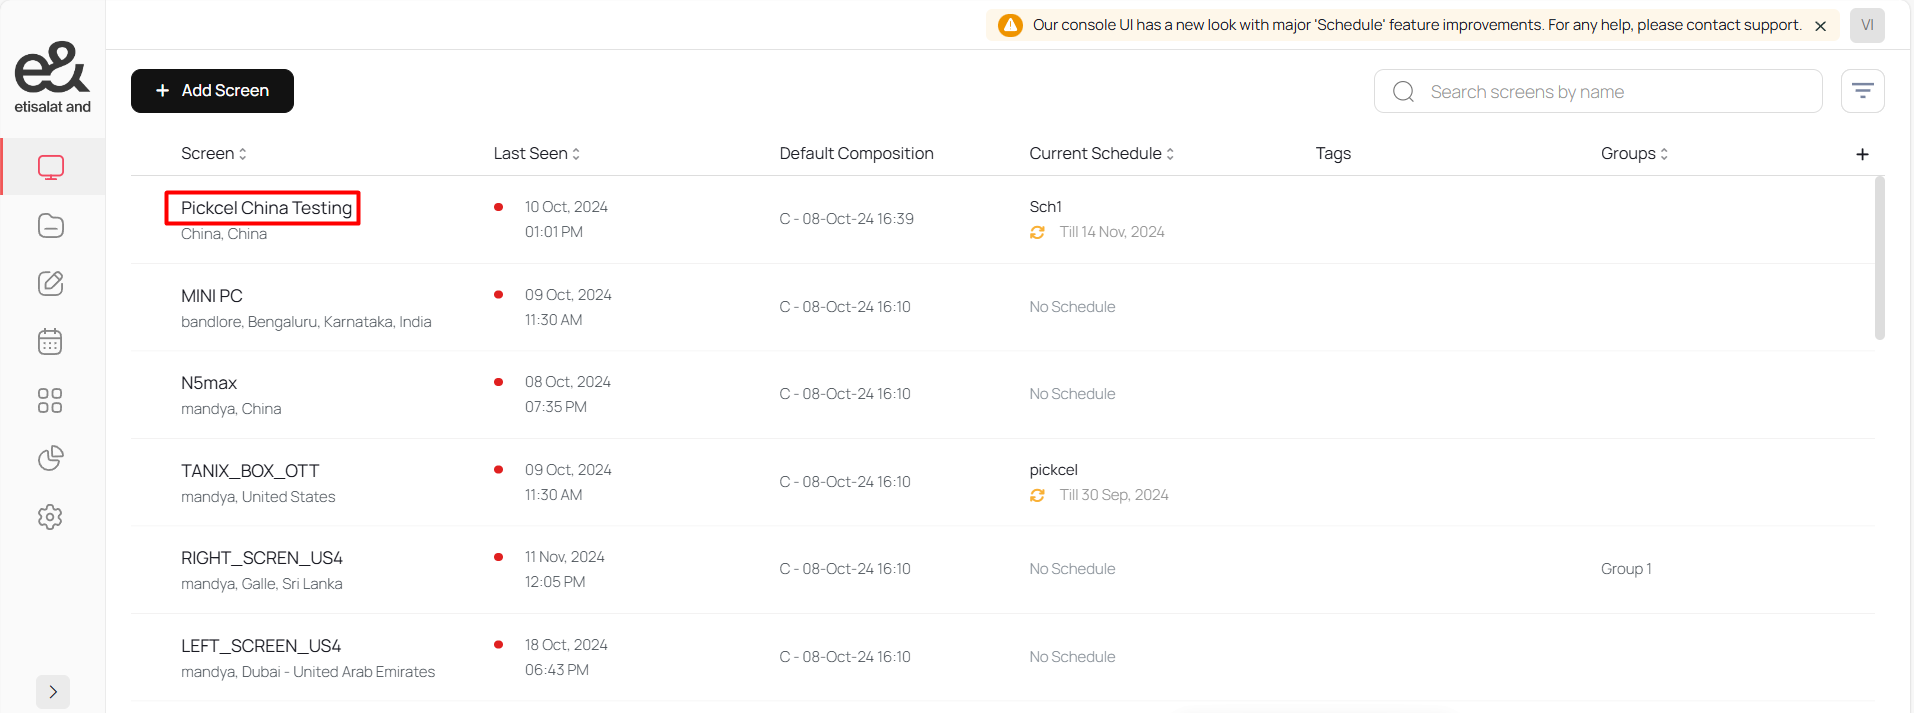1914x713 pixels.
Task: Open the Settings gear icon in sidebar
Action: click(x=51, y=517)
